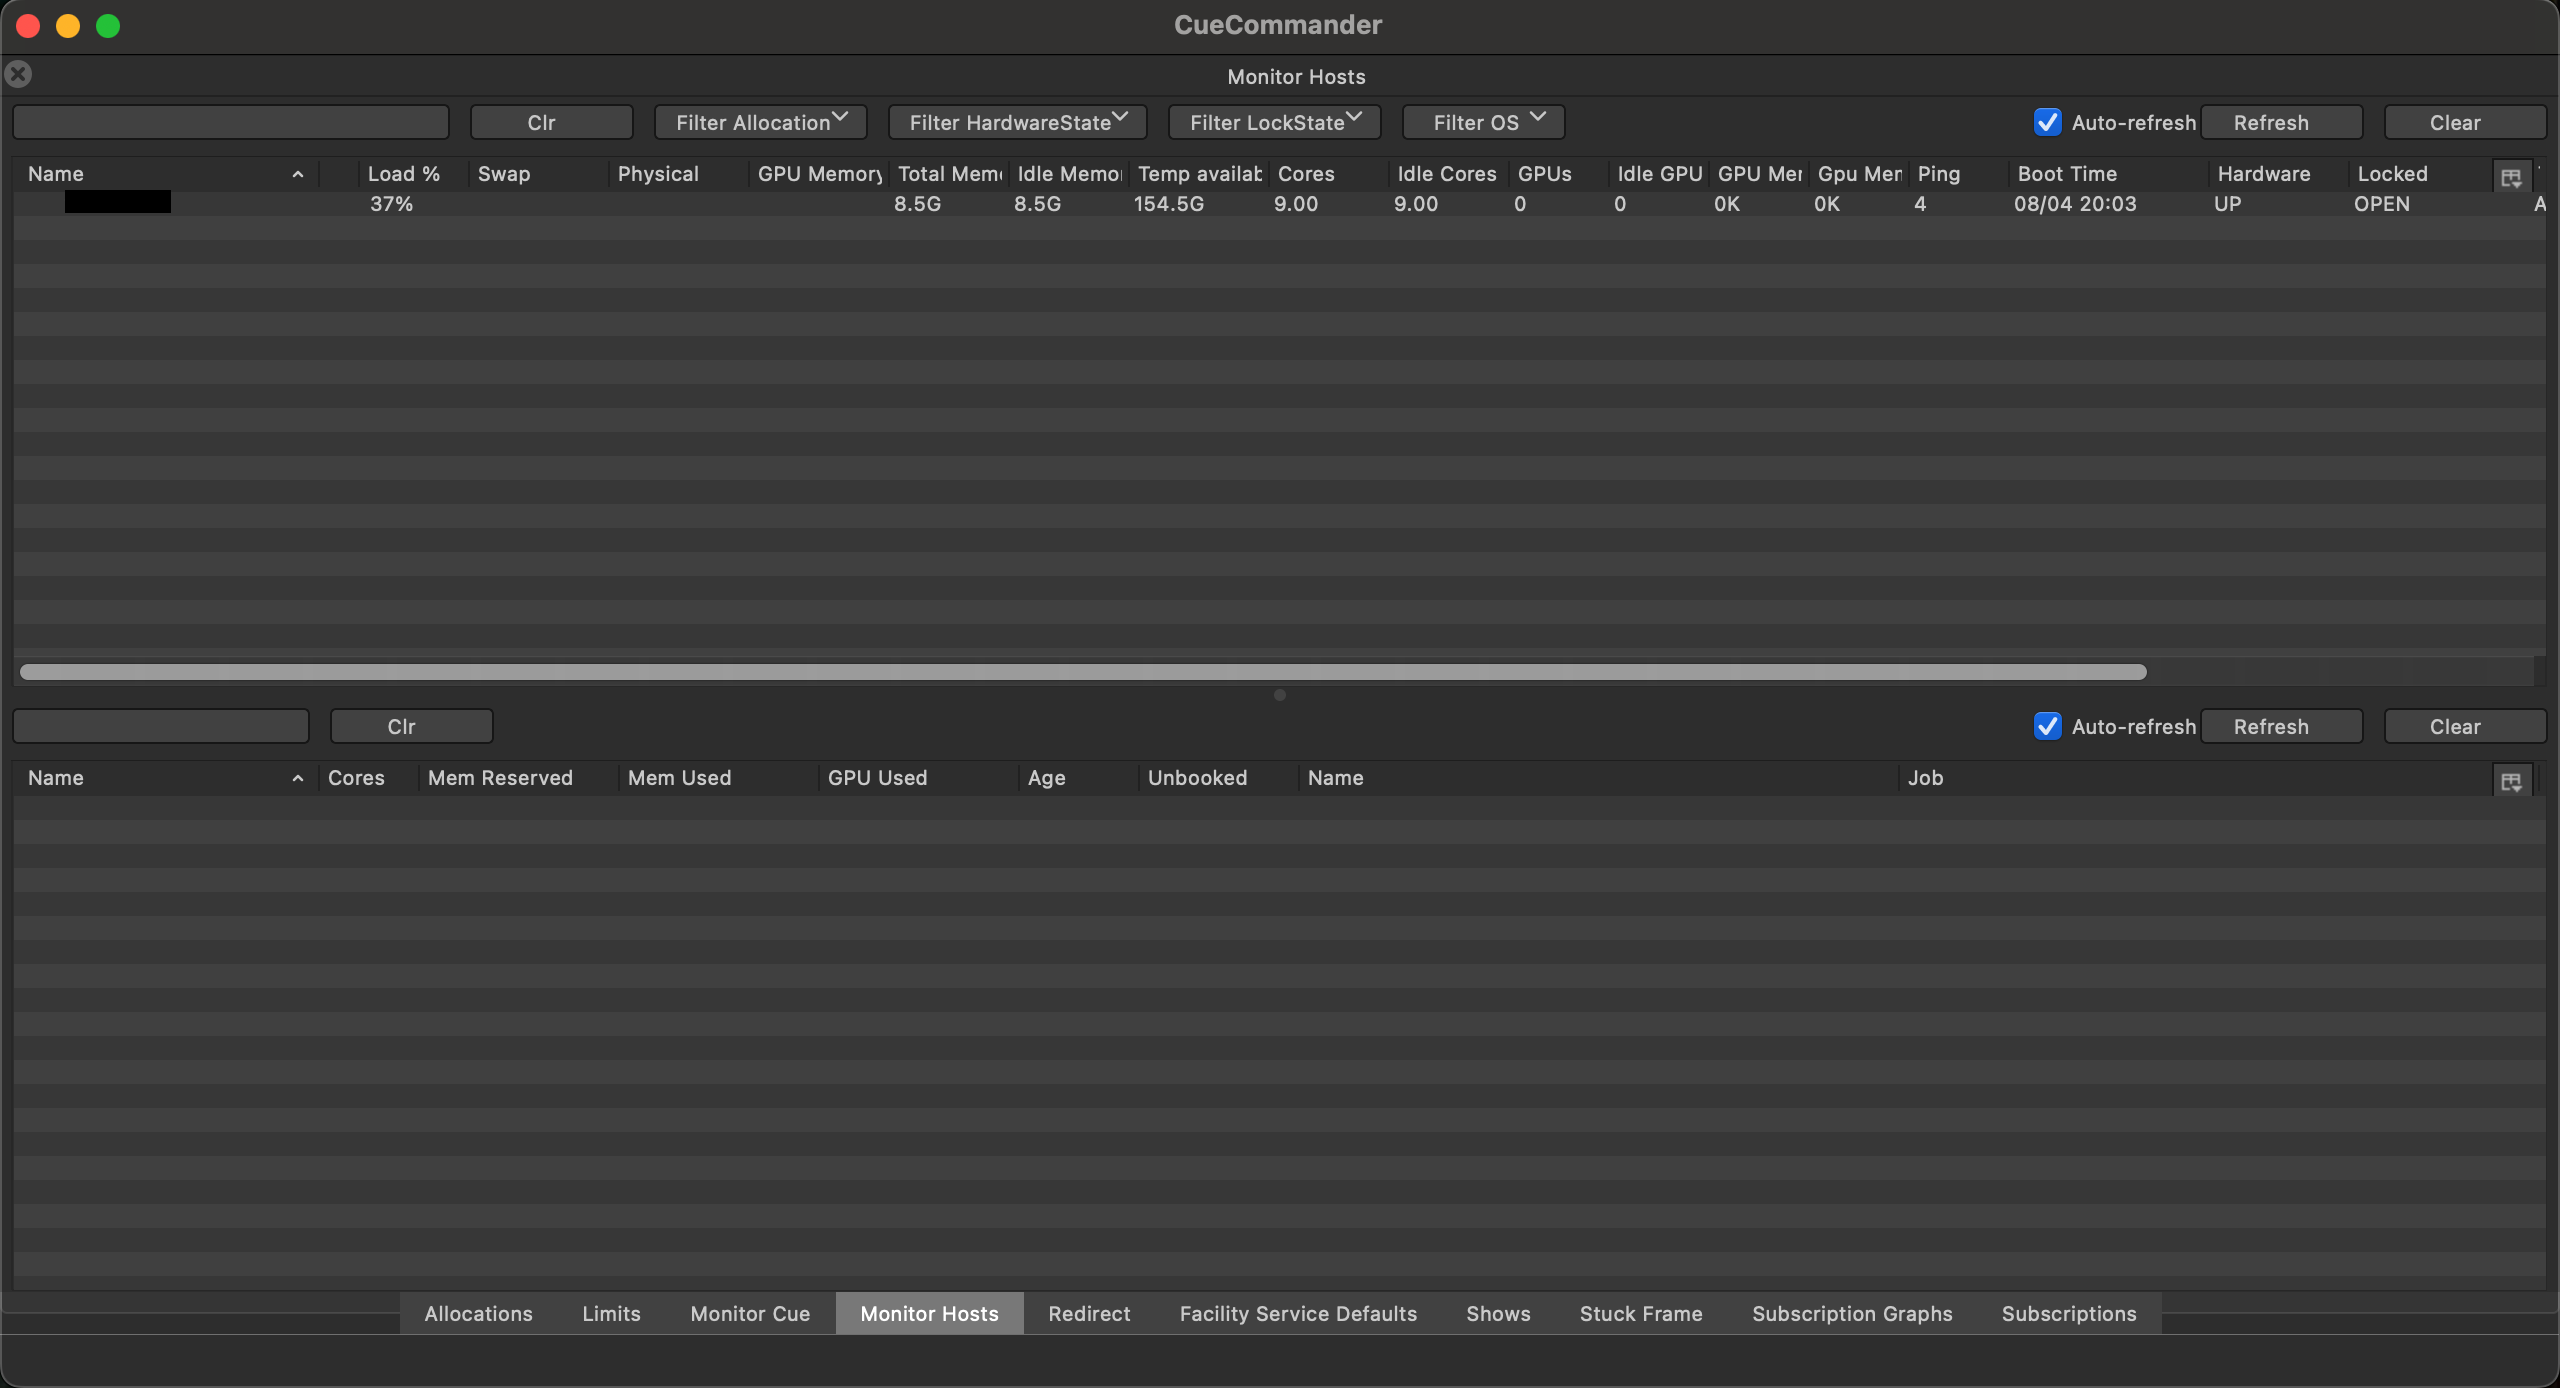
Task: Click Mem Used column header
Action: pos(718,778)
